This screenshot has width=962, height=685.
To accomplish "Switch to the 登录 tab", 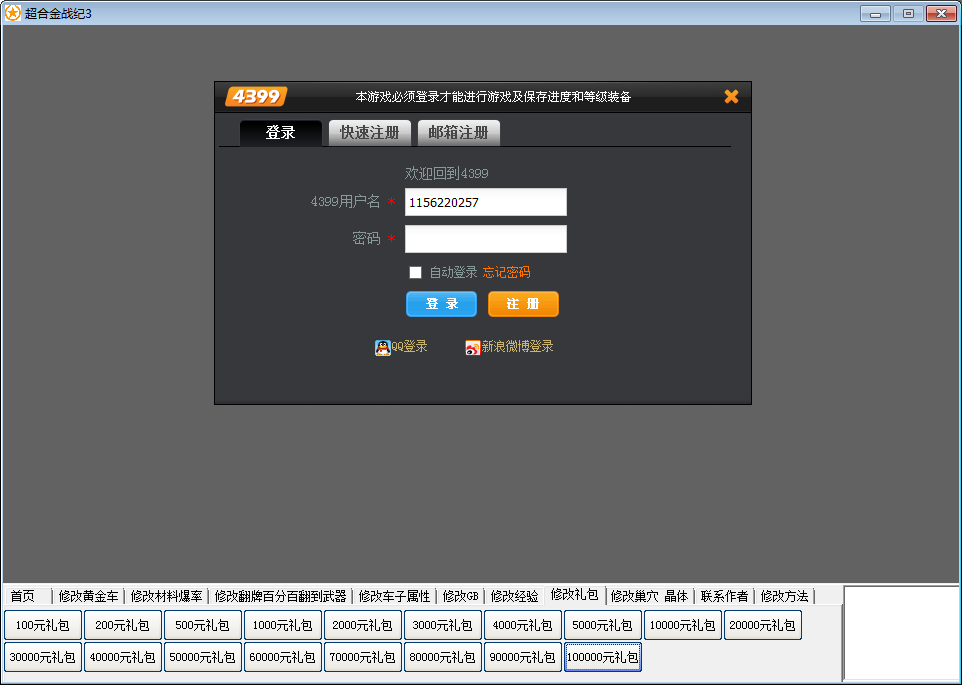I will [x=280, y=132].
